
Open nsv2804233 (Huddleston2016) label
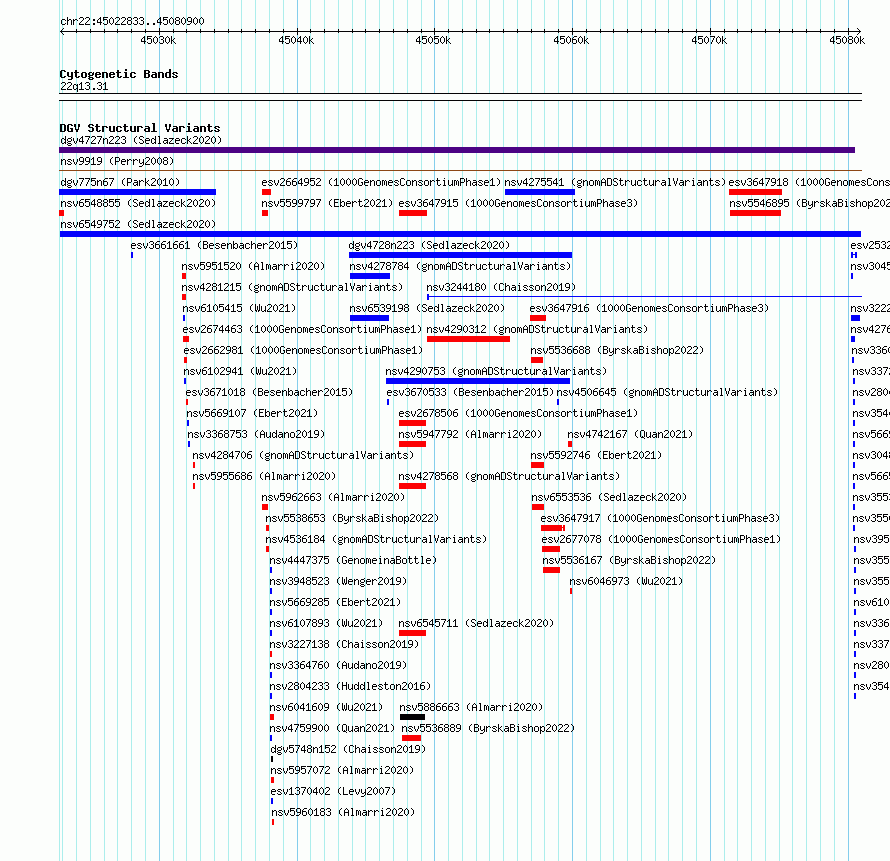coord(350,686)
